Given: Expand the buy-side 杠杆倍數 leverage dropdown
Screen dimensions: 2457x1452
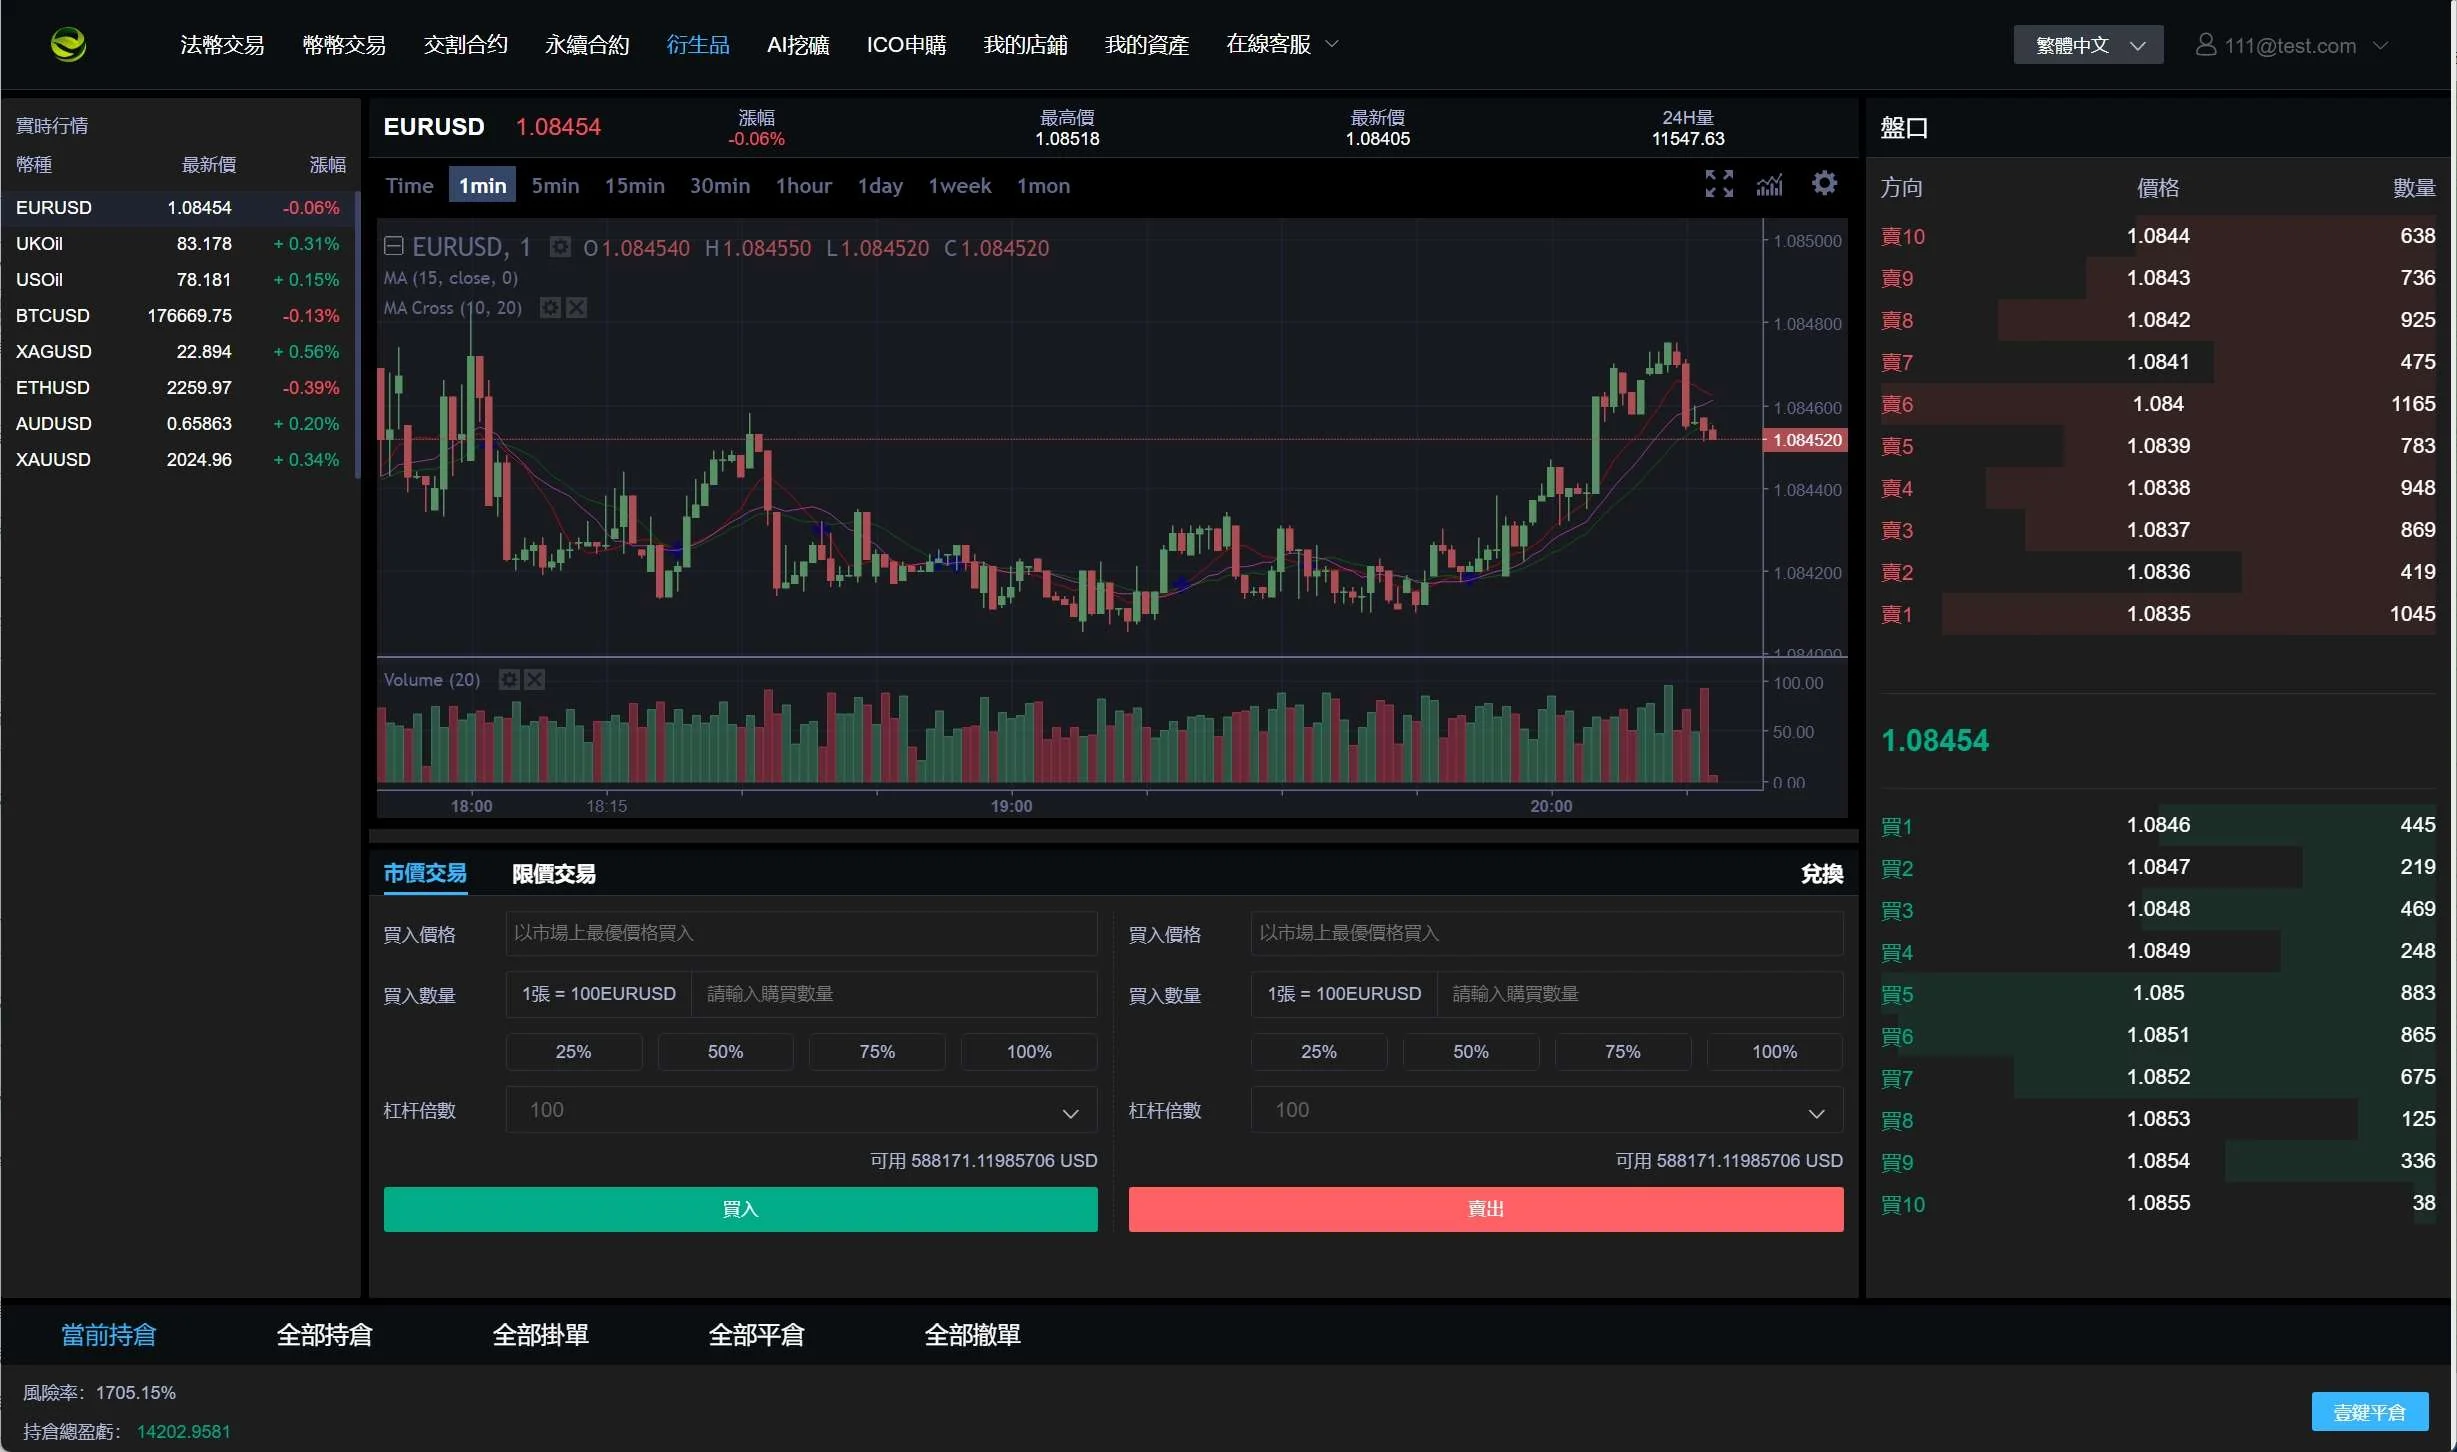Looking at the screenshot, I should tap(800, 1111).
